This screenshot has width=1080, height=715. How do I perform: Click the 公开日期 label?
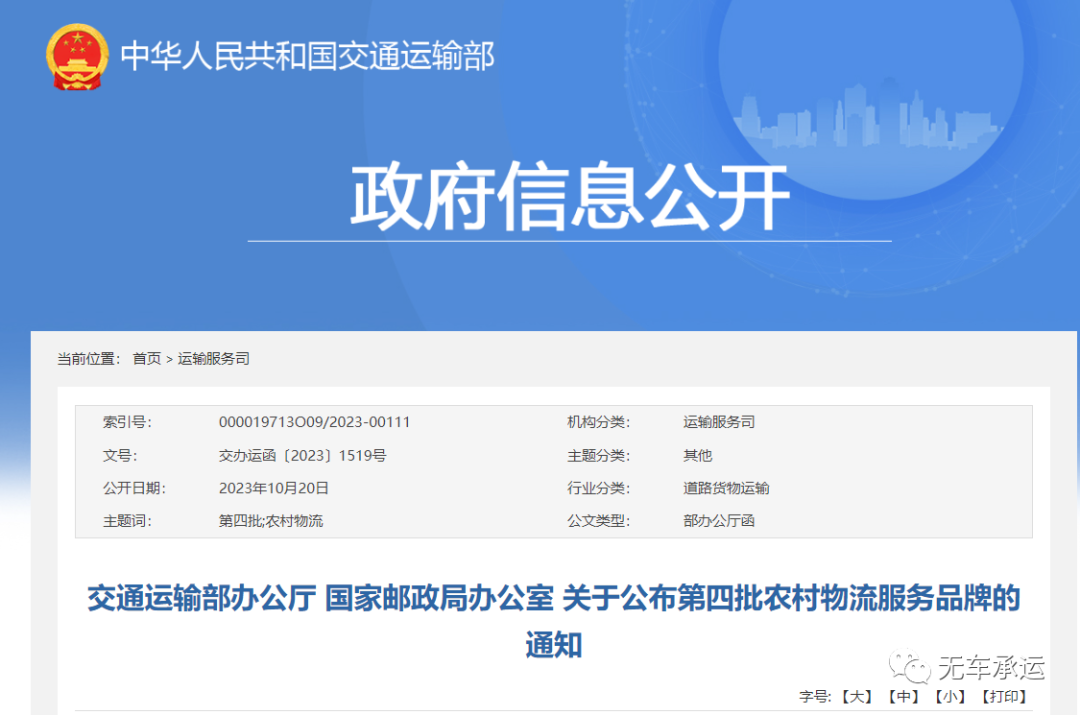(134, 488)
